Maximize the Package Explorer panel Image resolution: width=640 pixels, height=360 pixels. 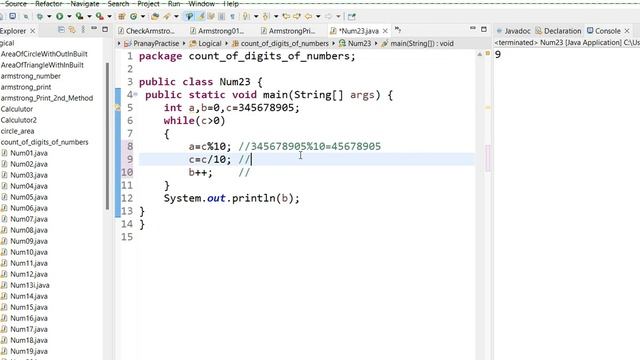[105, 29]
